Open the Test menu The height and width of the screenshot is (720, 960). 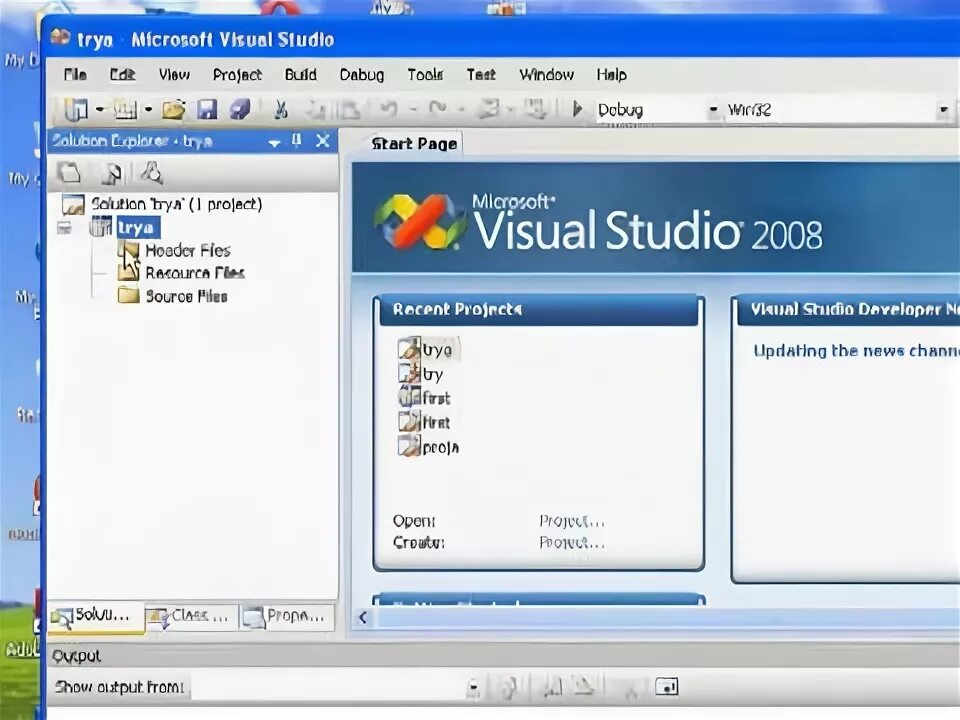[481, 75]
